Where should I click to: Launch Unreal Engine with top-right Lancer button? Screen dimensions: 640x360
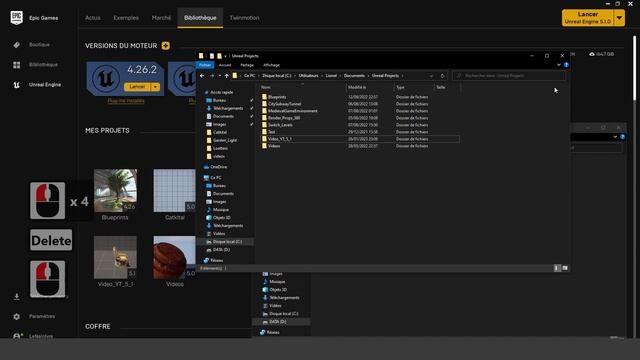(588, 18)
